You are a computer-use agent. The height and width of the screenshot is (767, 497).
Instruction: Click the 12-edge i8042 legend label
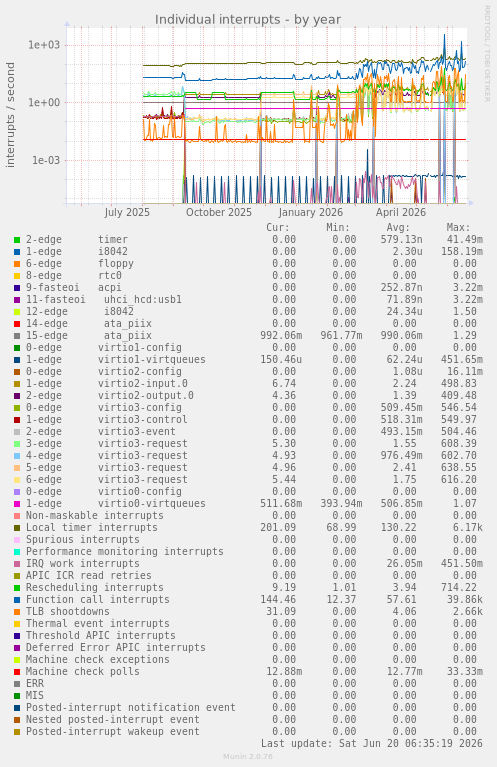coord(80,312)
